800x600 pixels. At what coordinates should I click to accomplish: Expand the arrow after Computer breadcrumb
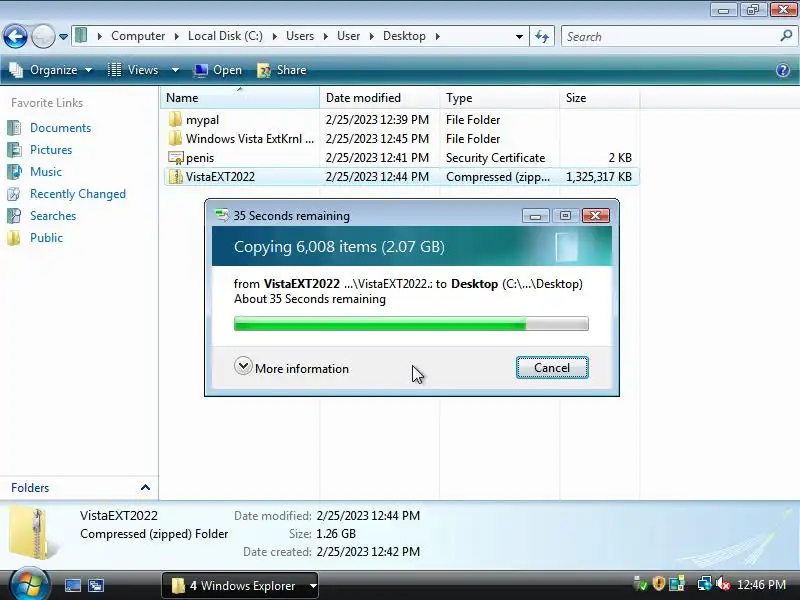(x=176, y=37)
